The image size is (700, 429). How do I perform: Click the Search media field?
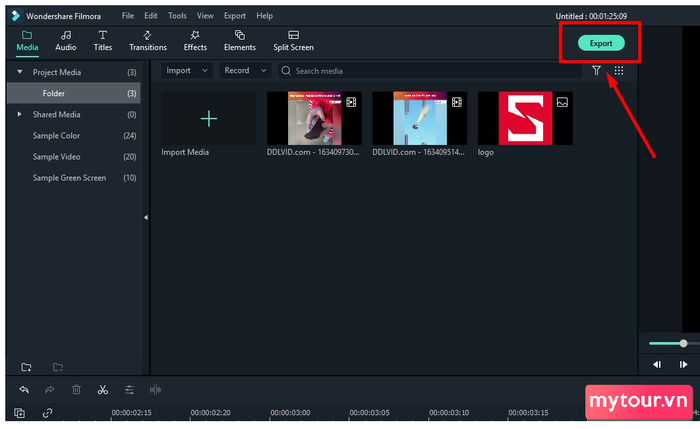coord(429,71)
